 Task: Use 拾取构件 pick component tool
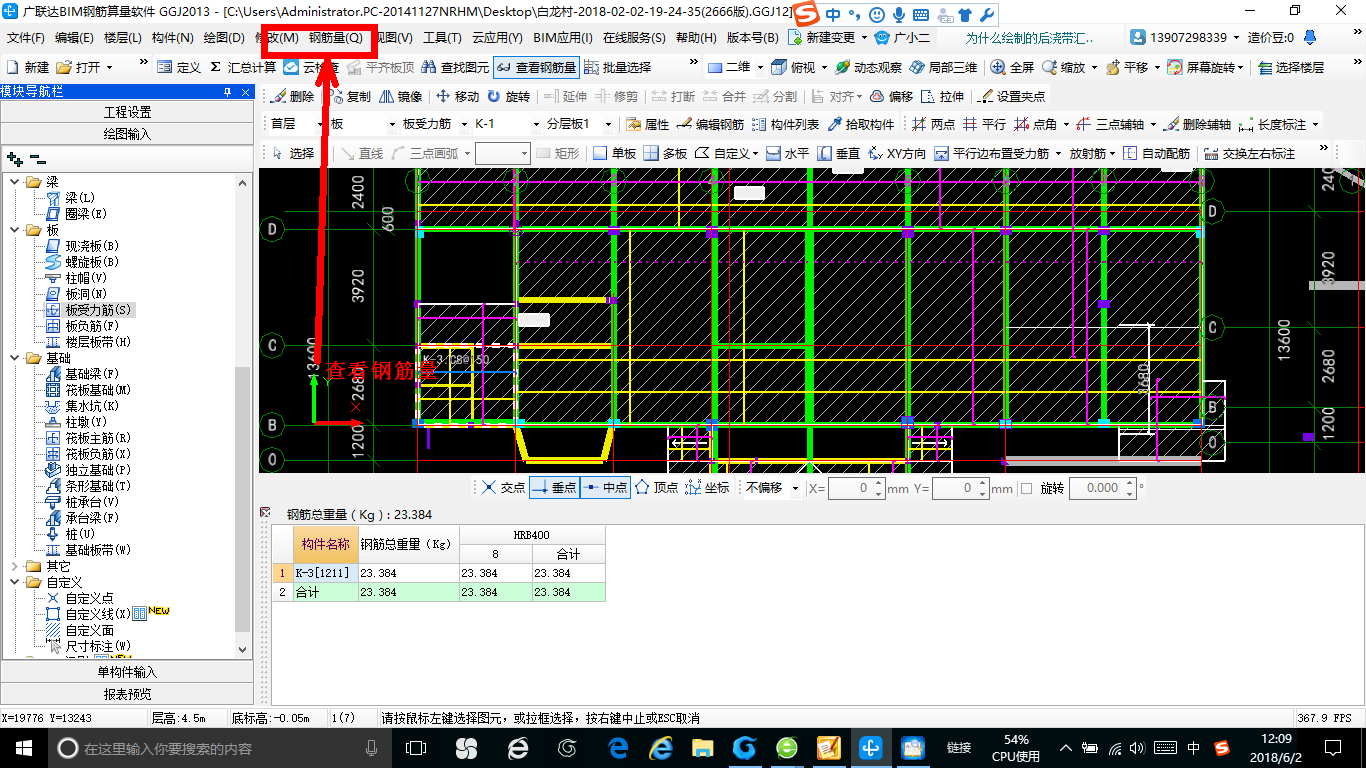click(861, 125)
